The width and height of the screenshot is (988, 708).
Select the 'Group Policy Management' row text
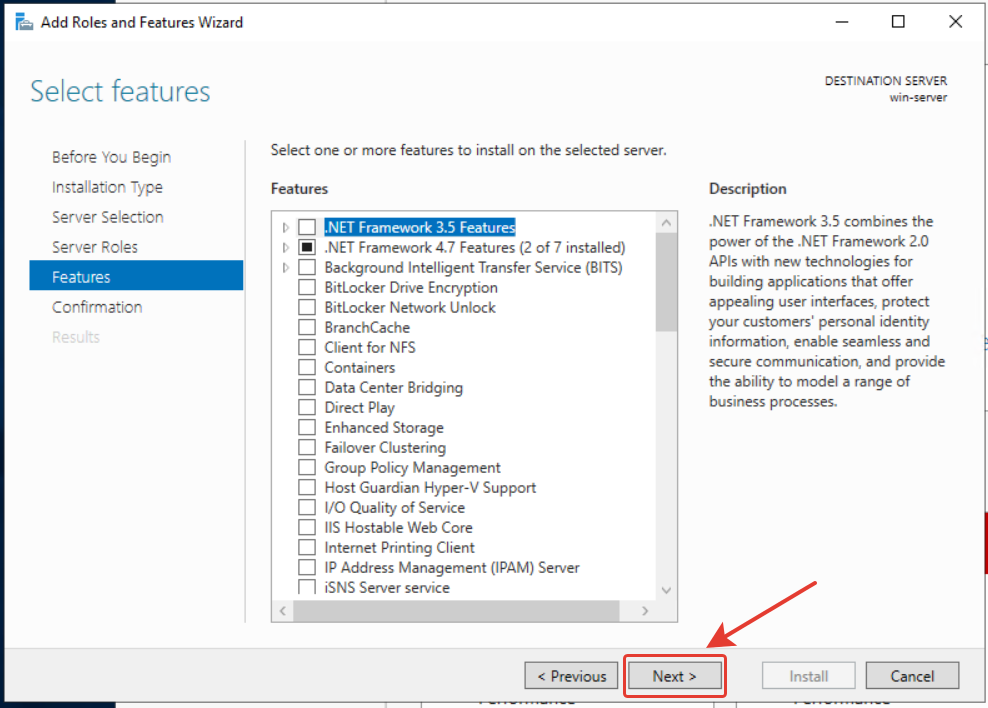coord(412,468)
